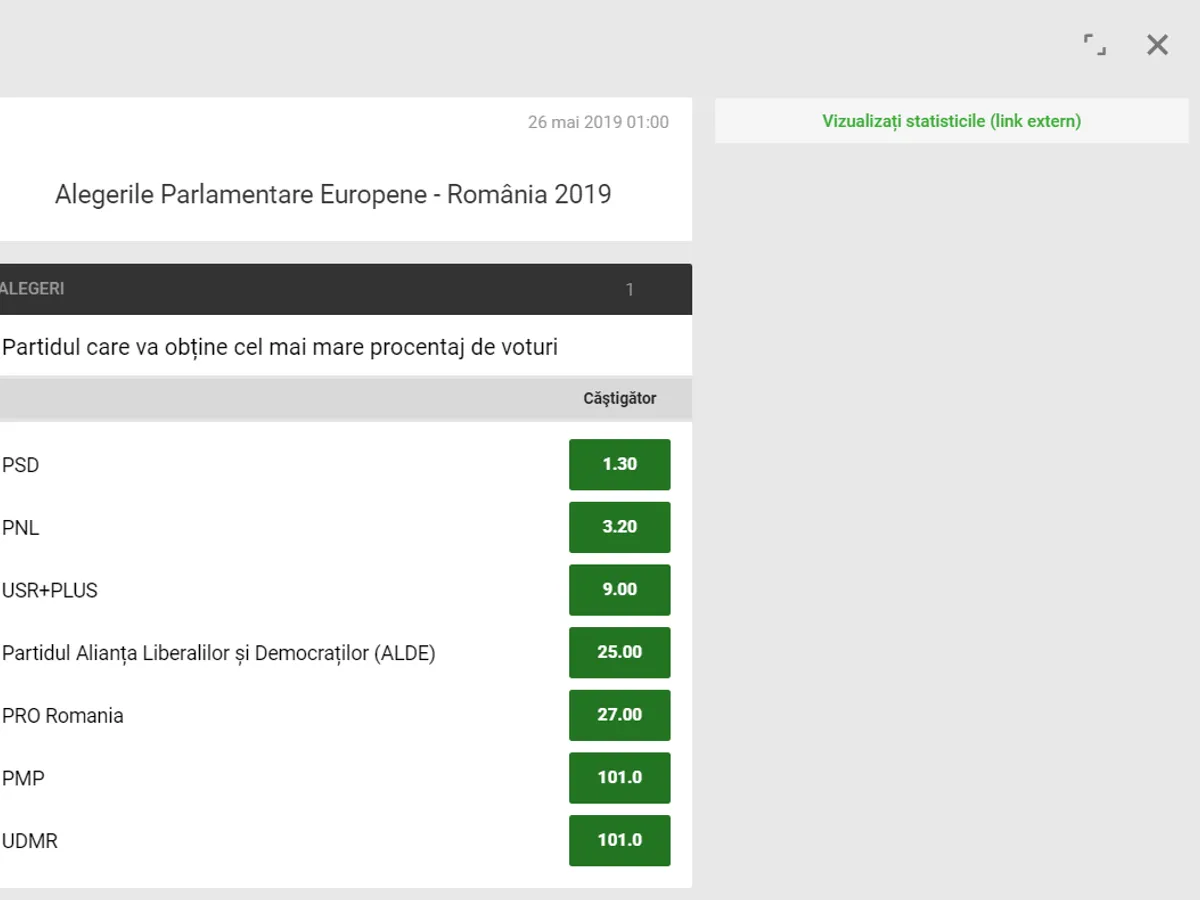Click the Alegerile Parlamentare Europene event title

click(333, 194)
